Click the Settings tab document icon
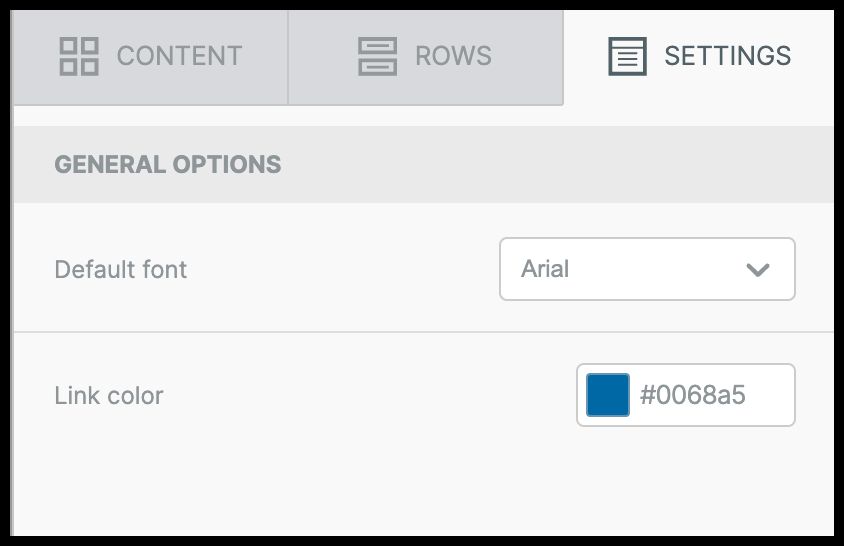This screenshot has width=844, height=546. pos(627,56)
